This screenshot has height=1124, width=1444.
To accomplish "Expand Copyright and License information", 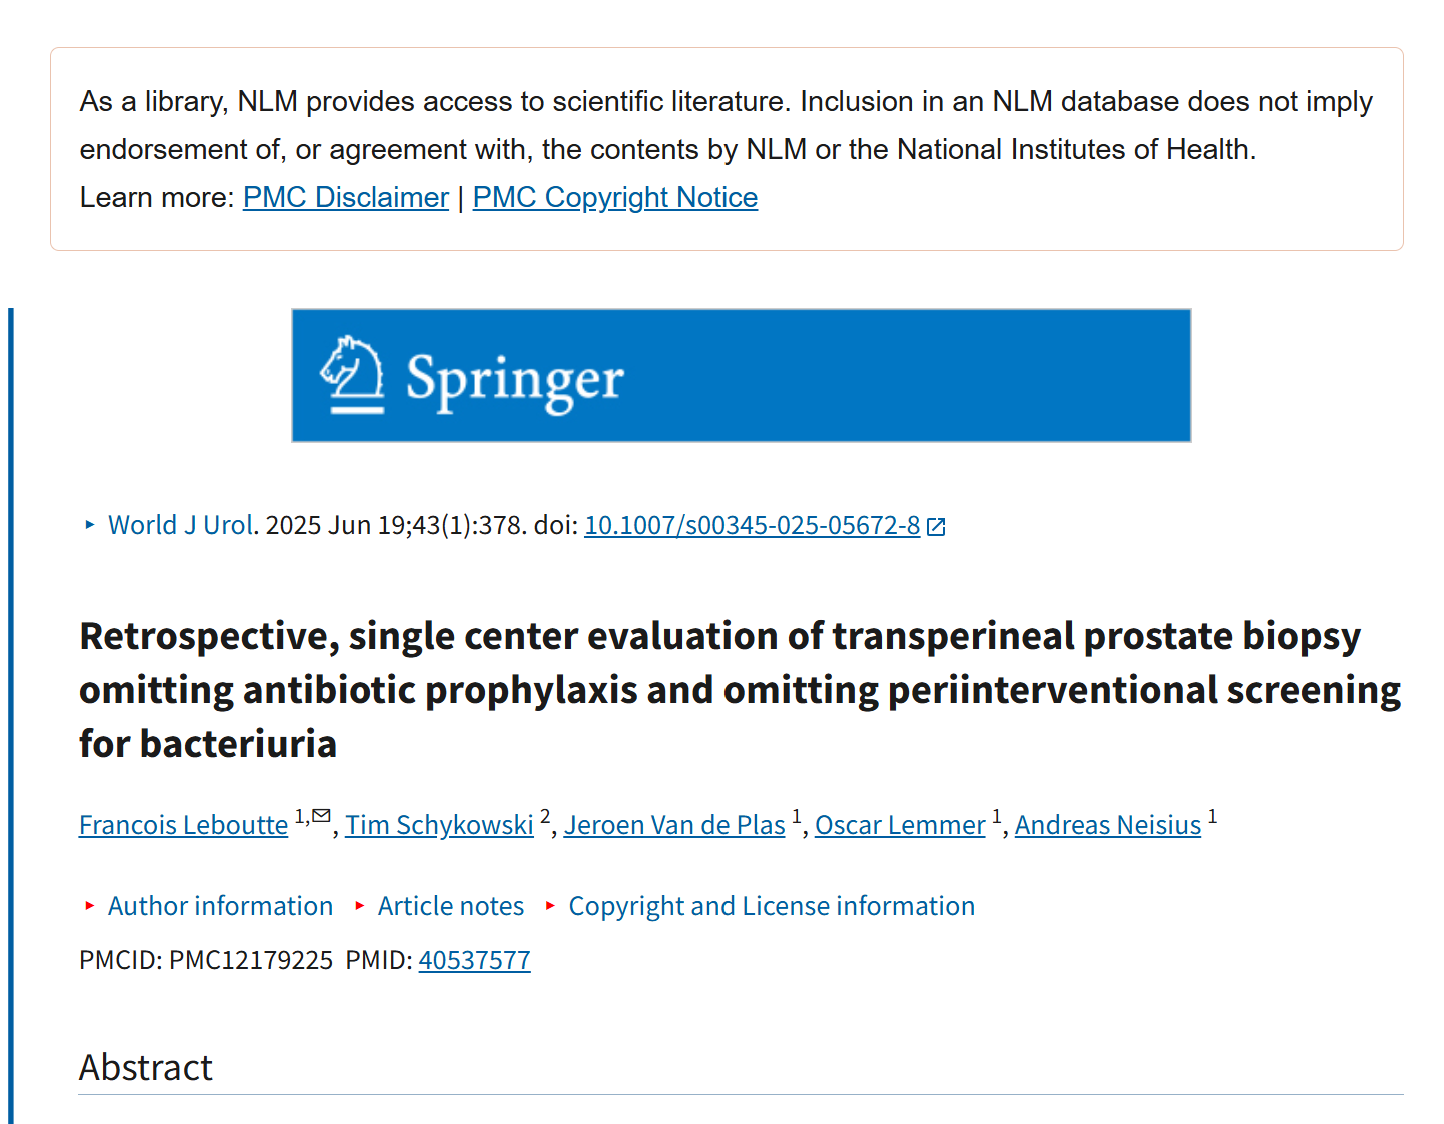I will click(x=771, y=906).
